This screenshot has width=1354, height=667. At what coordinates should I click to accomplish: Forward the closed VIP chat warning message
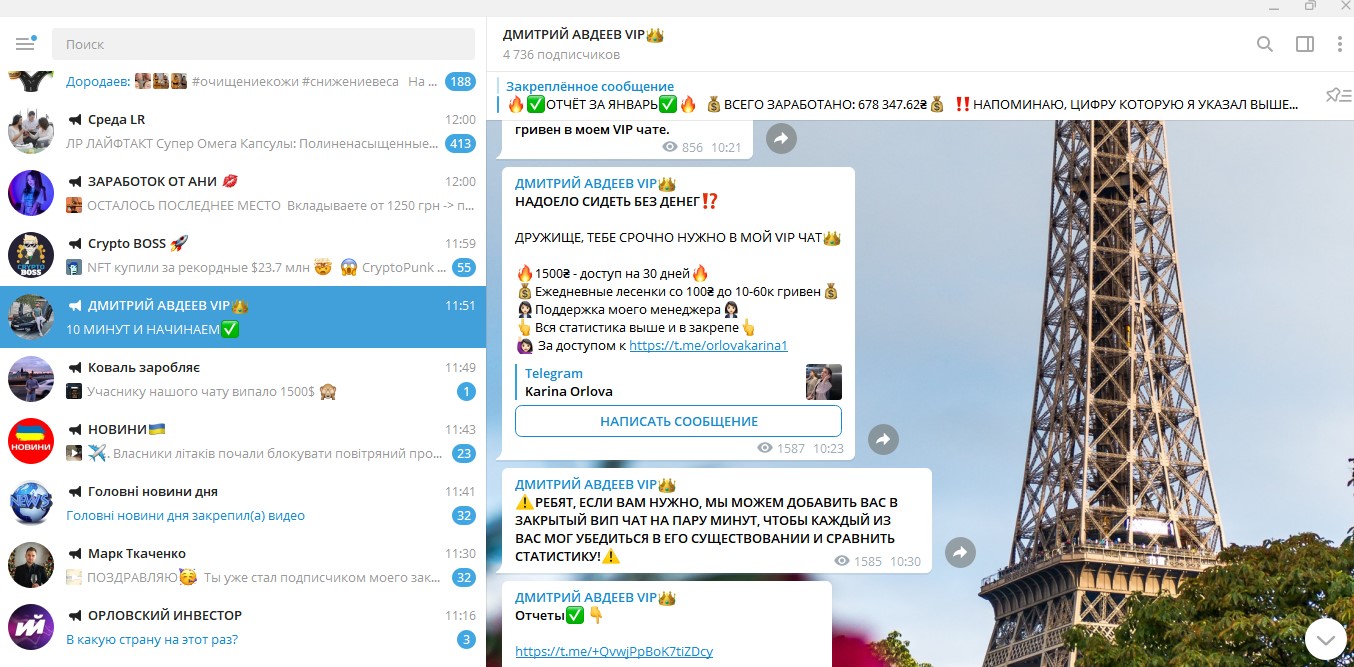pyautogui.click(x=960, y=552)
